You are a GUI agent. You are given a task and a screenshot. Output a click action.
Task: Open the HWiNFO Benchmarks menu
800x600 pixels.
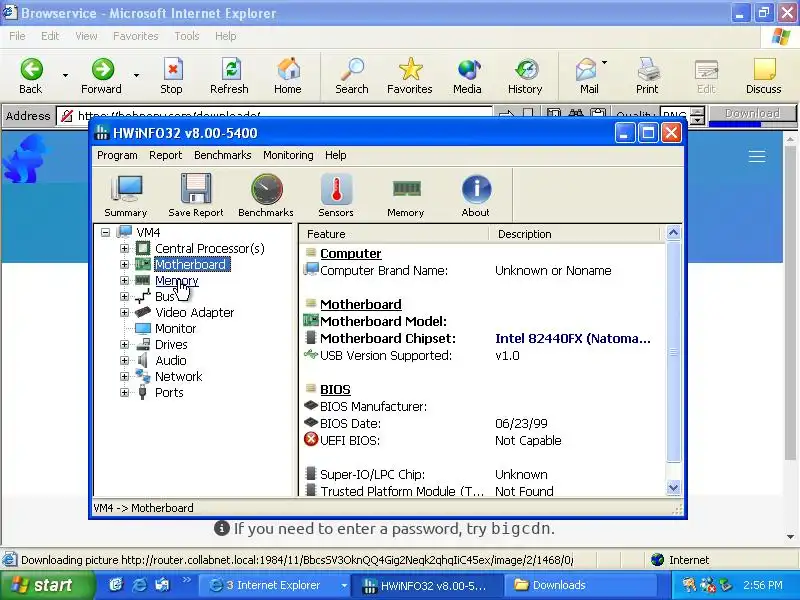[222, 155]
